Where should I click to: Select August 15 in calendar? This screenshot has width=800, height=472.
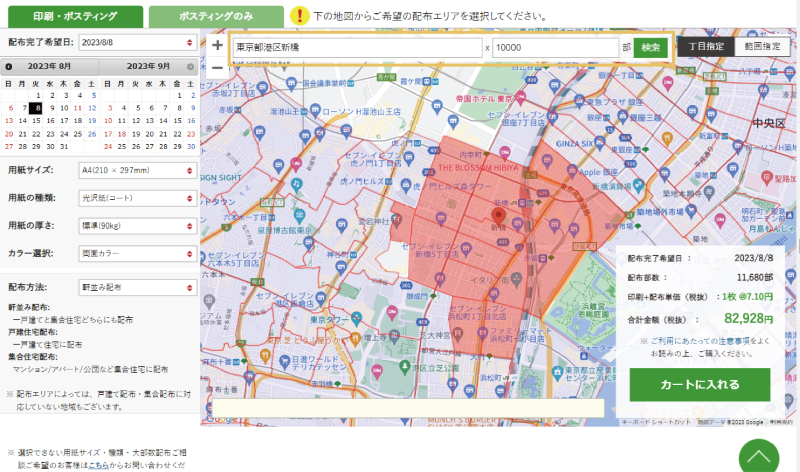[x=36, y=121]
